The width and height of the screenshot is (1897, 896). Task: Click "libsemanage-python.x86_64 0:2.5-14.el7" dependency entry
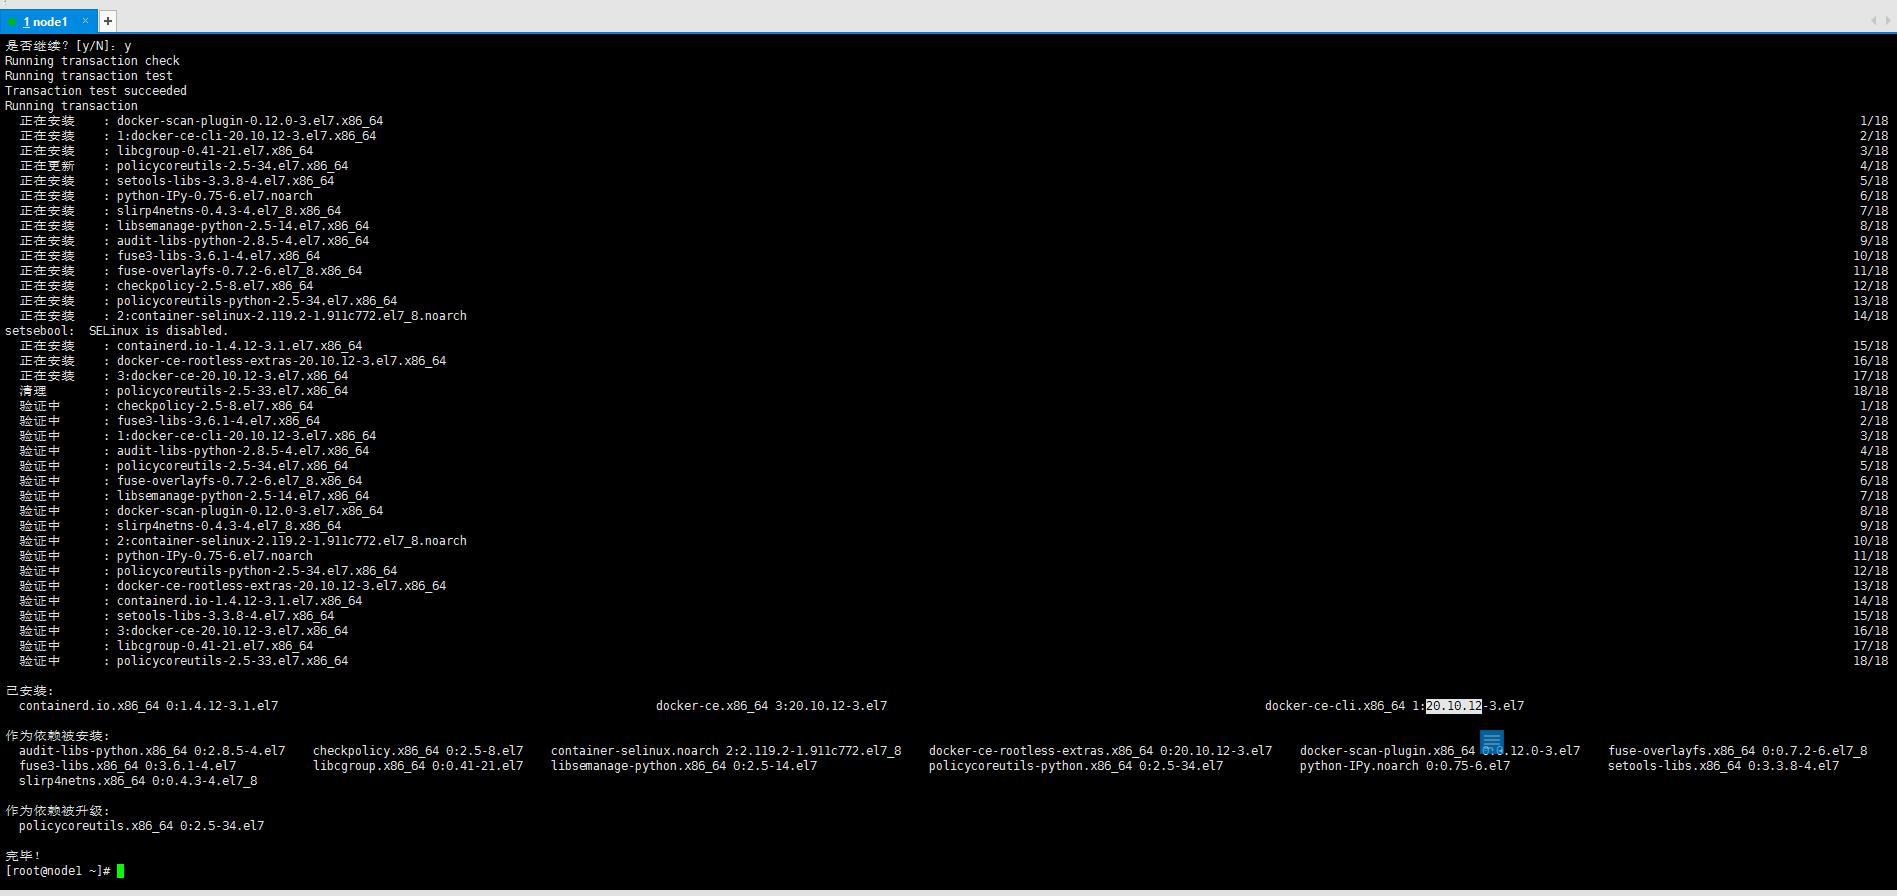coord(684,766)
